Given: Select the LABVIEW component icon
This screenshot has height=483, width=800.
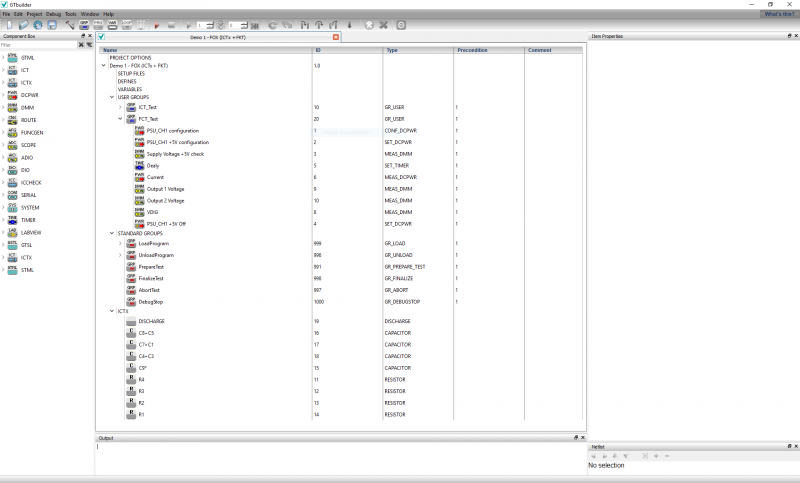Looking at the screenshot, I should [x=12, y=232].
